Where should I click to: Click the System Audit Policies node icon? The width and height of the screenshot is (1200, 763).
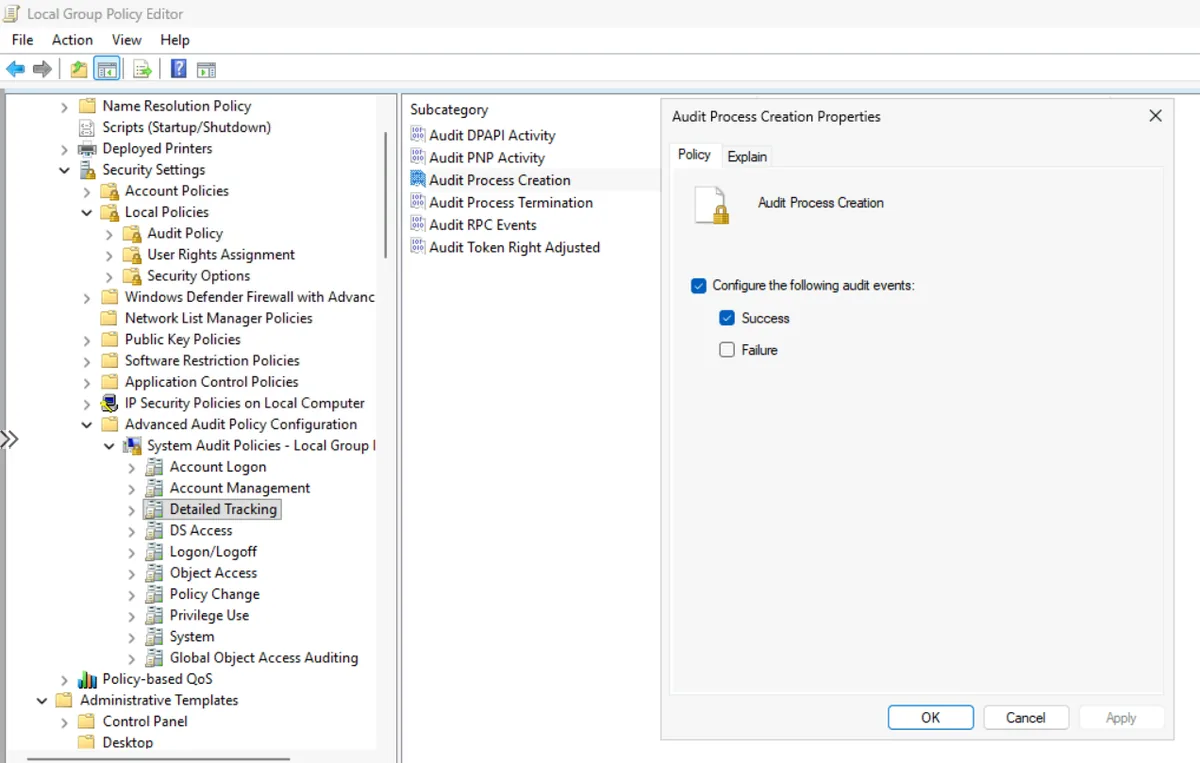tap(132, 445)
